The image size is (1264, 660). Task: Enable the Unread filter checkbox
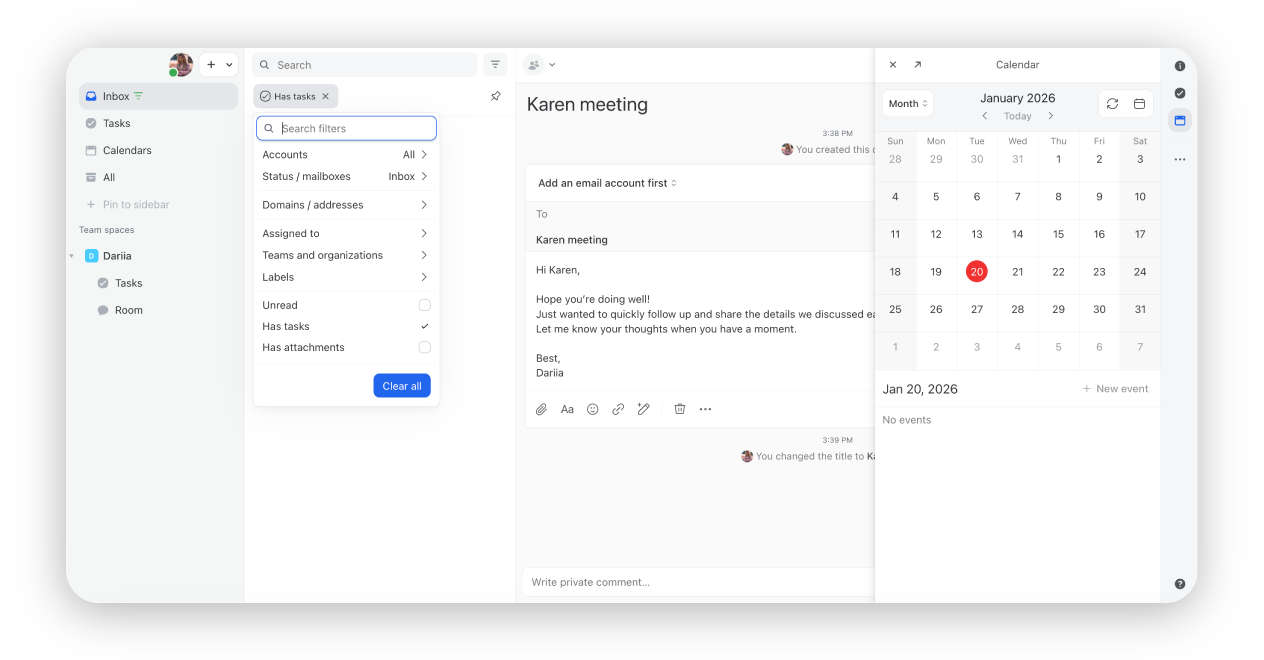pos(424,305)
